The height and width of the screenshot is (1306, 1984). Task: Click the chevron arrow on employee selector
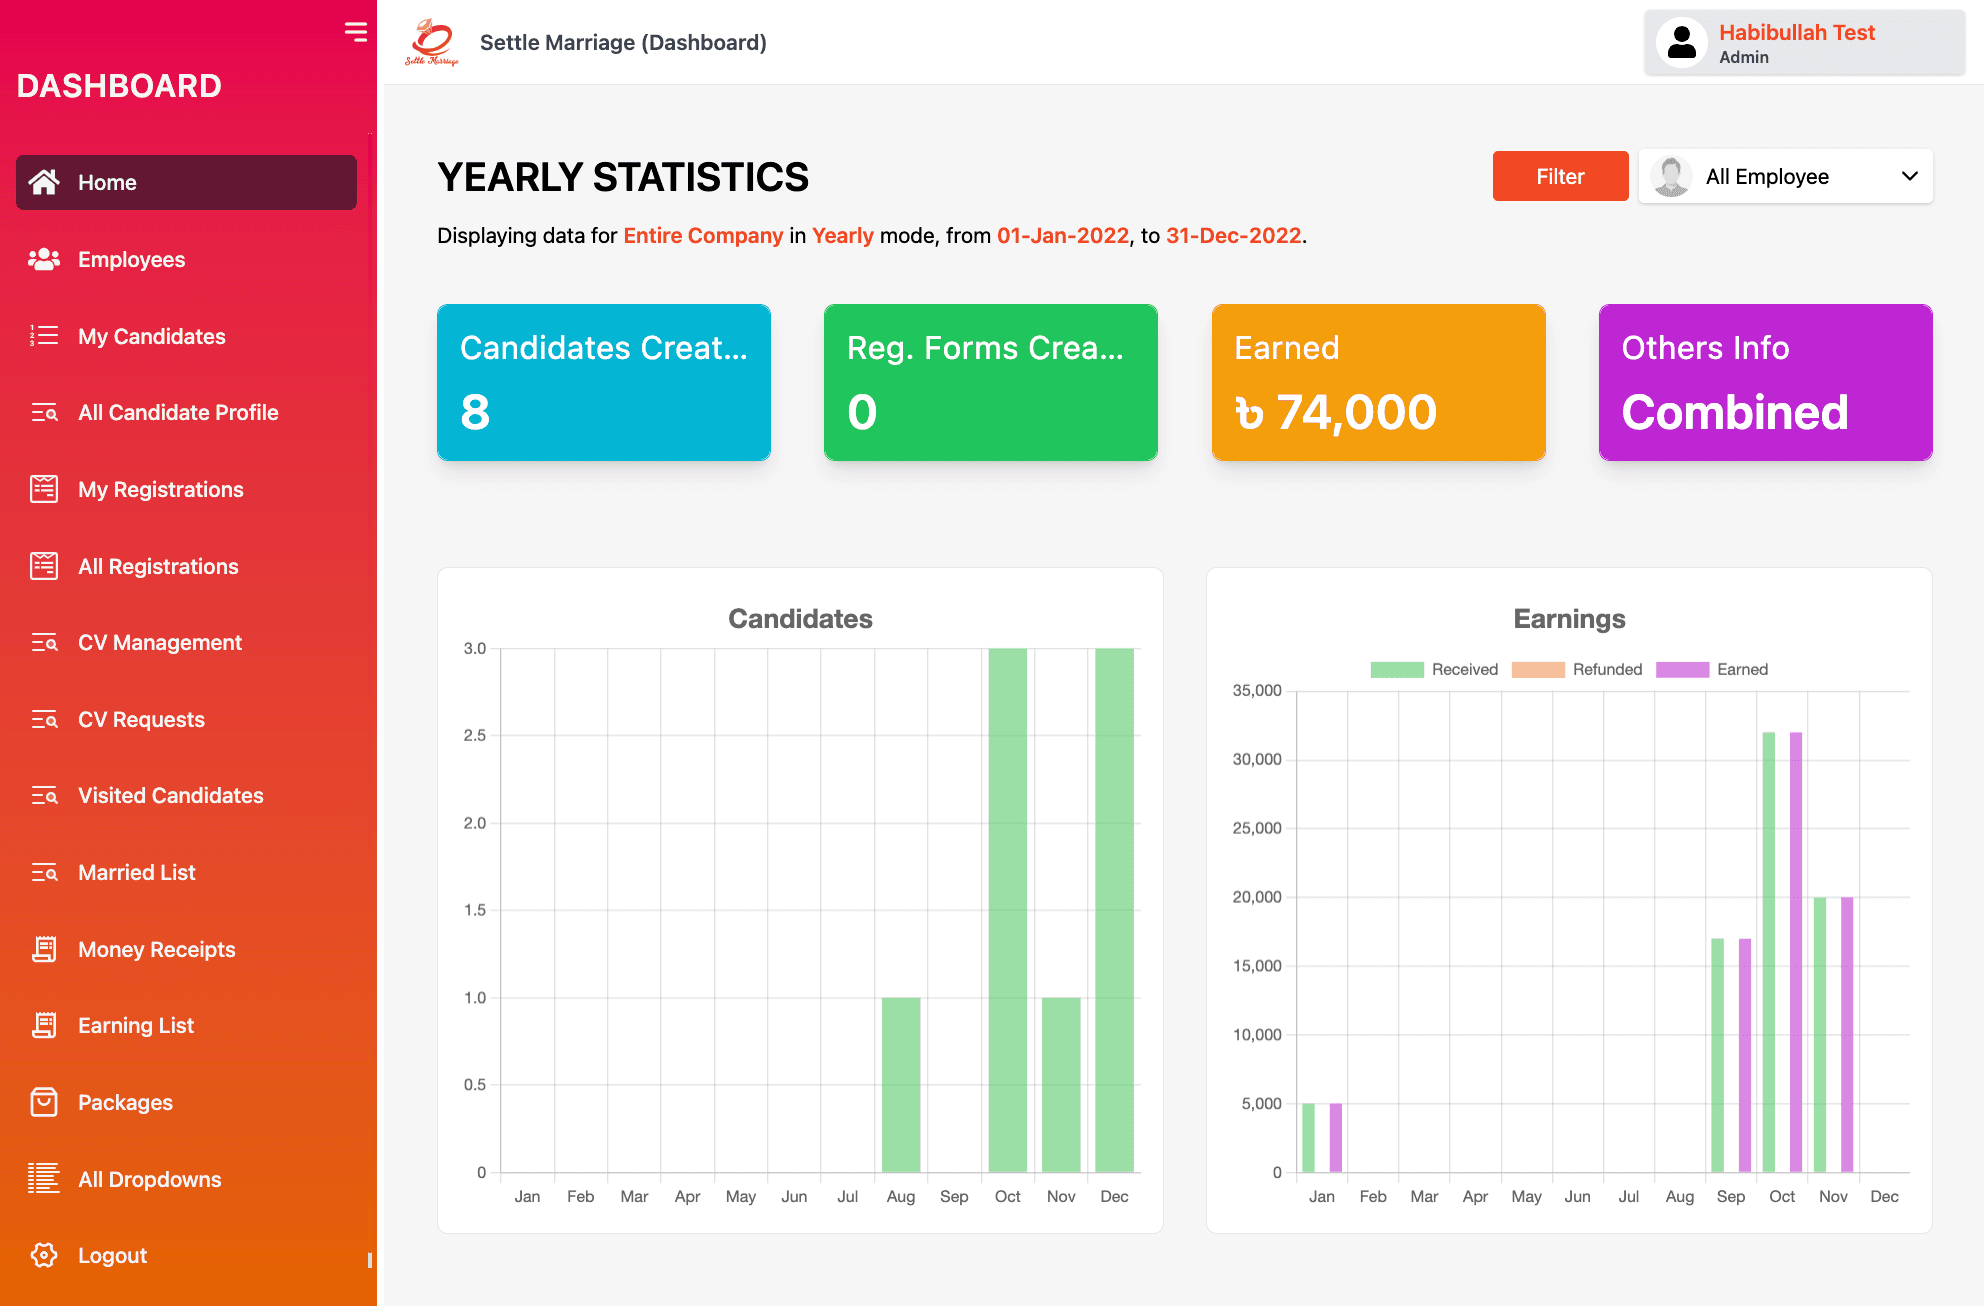tap(1909, 177)
